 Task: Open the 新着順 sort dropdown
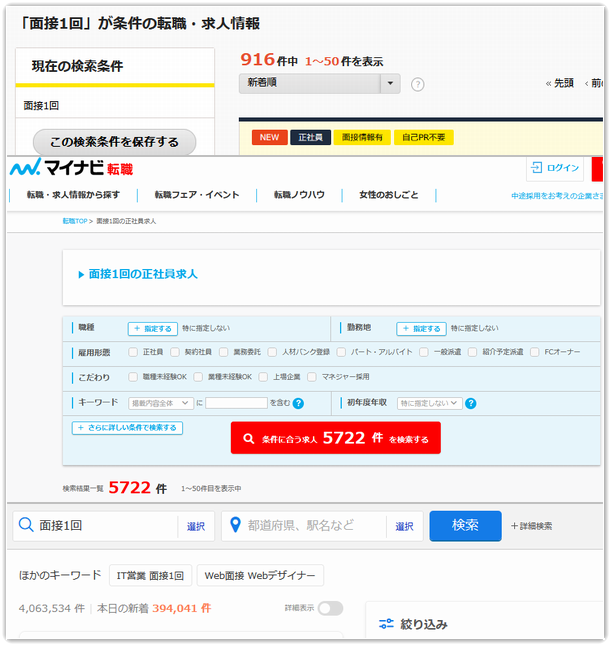click(x=319, y=84)
